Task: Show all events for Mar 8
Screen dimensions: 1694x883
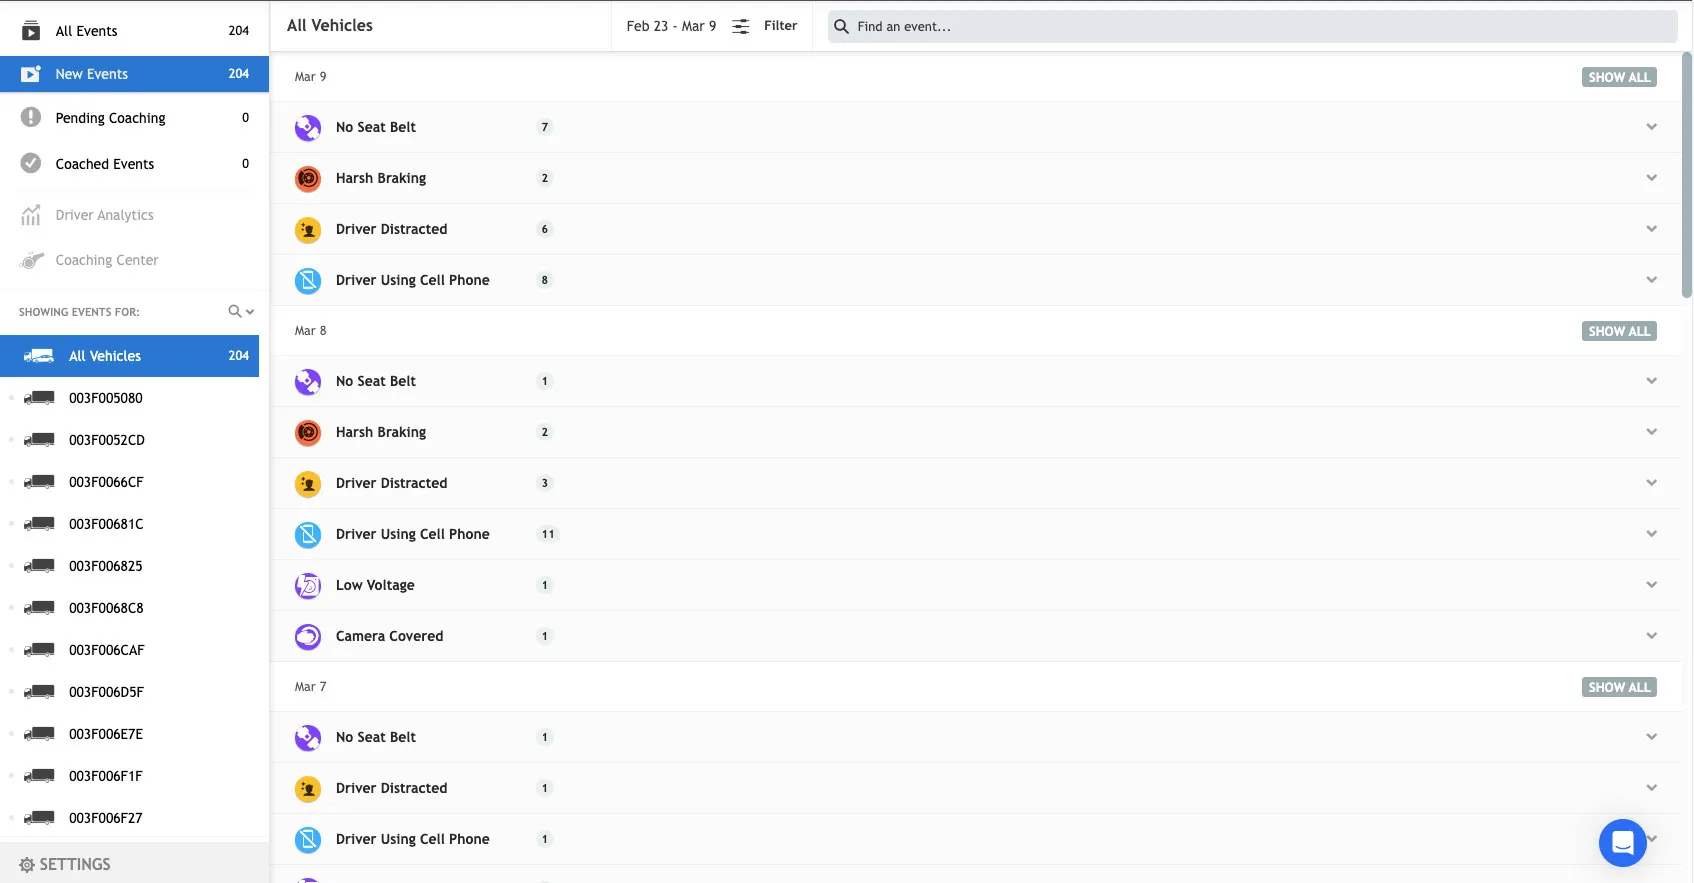Action: [x=1619, y=331]
